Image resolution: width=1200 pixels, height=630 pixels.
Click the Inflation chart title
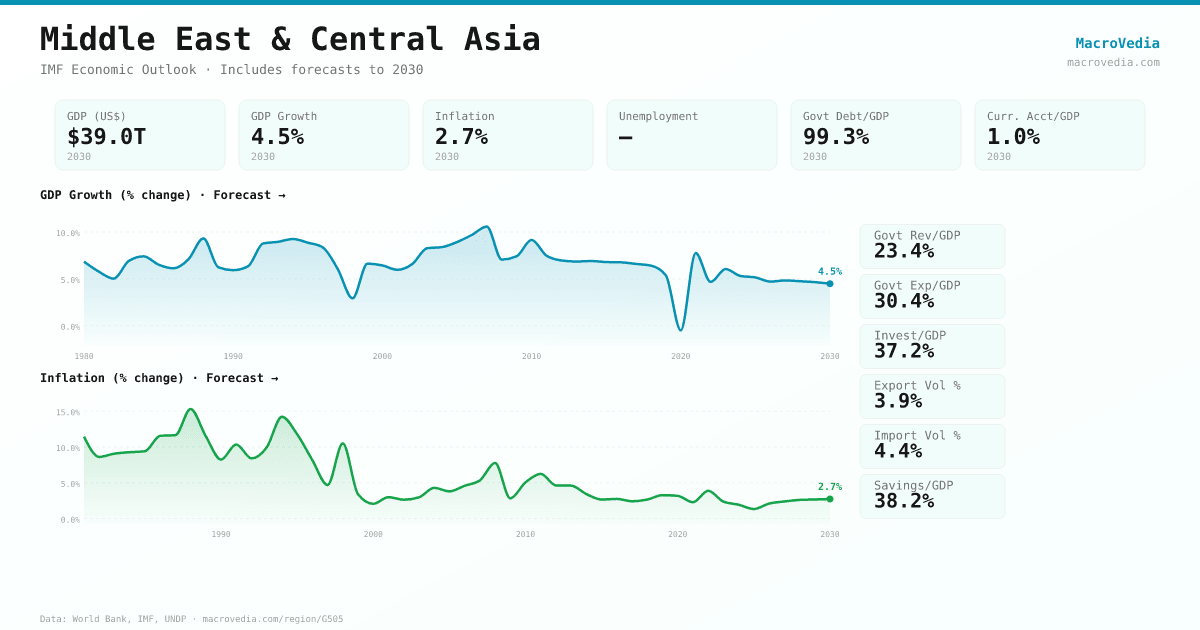click(x=159, y=378)
